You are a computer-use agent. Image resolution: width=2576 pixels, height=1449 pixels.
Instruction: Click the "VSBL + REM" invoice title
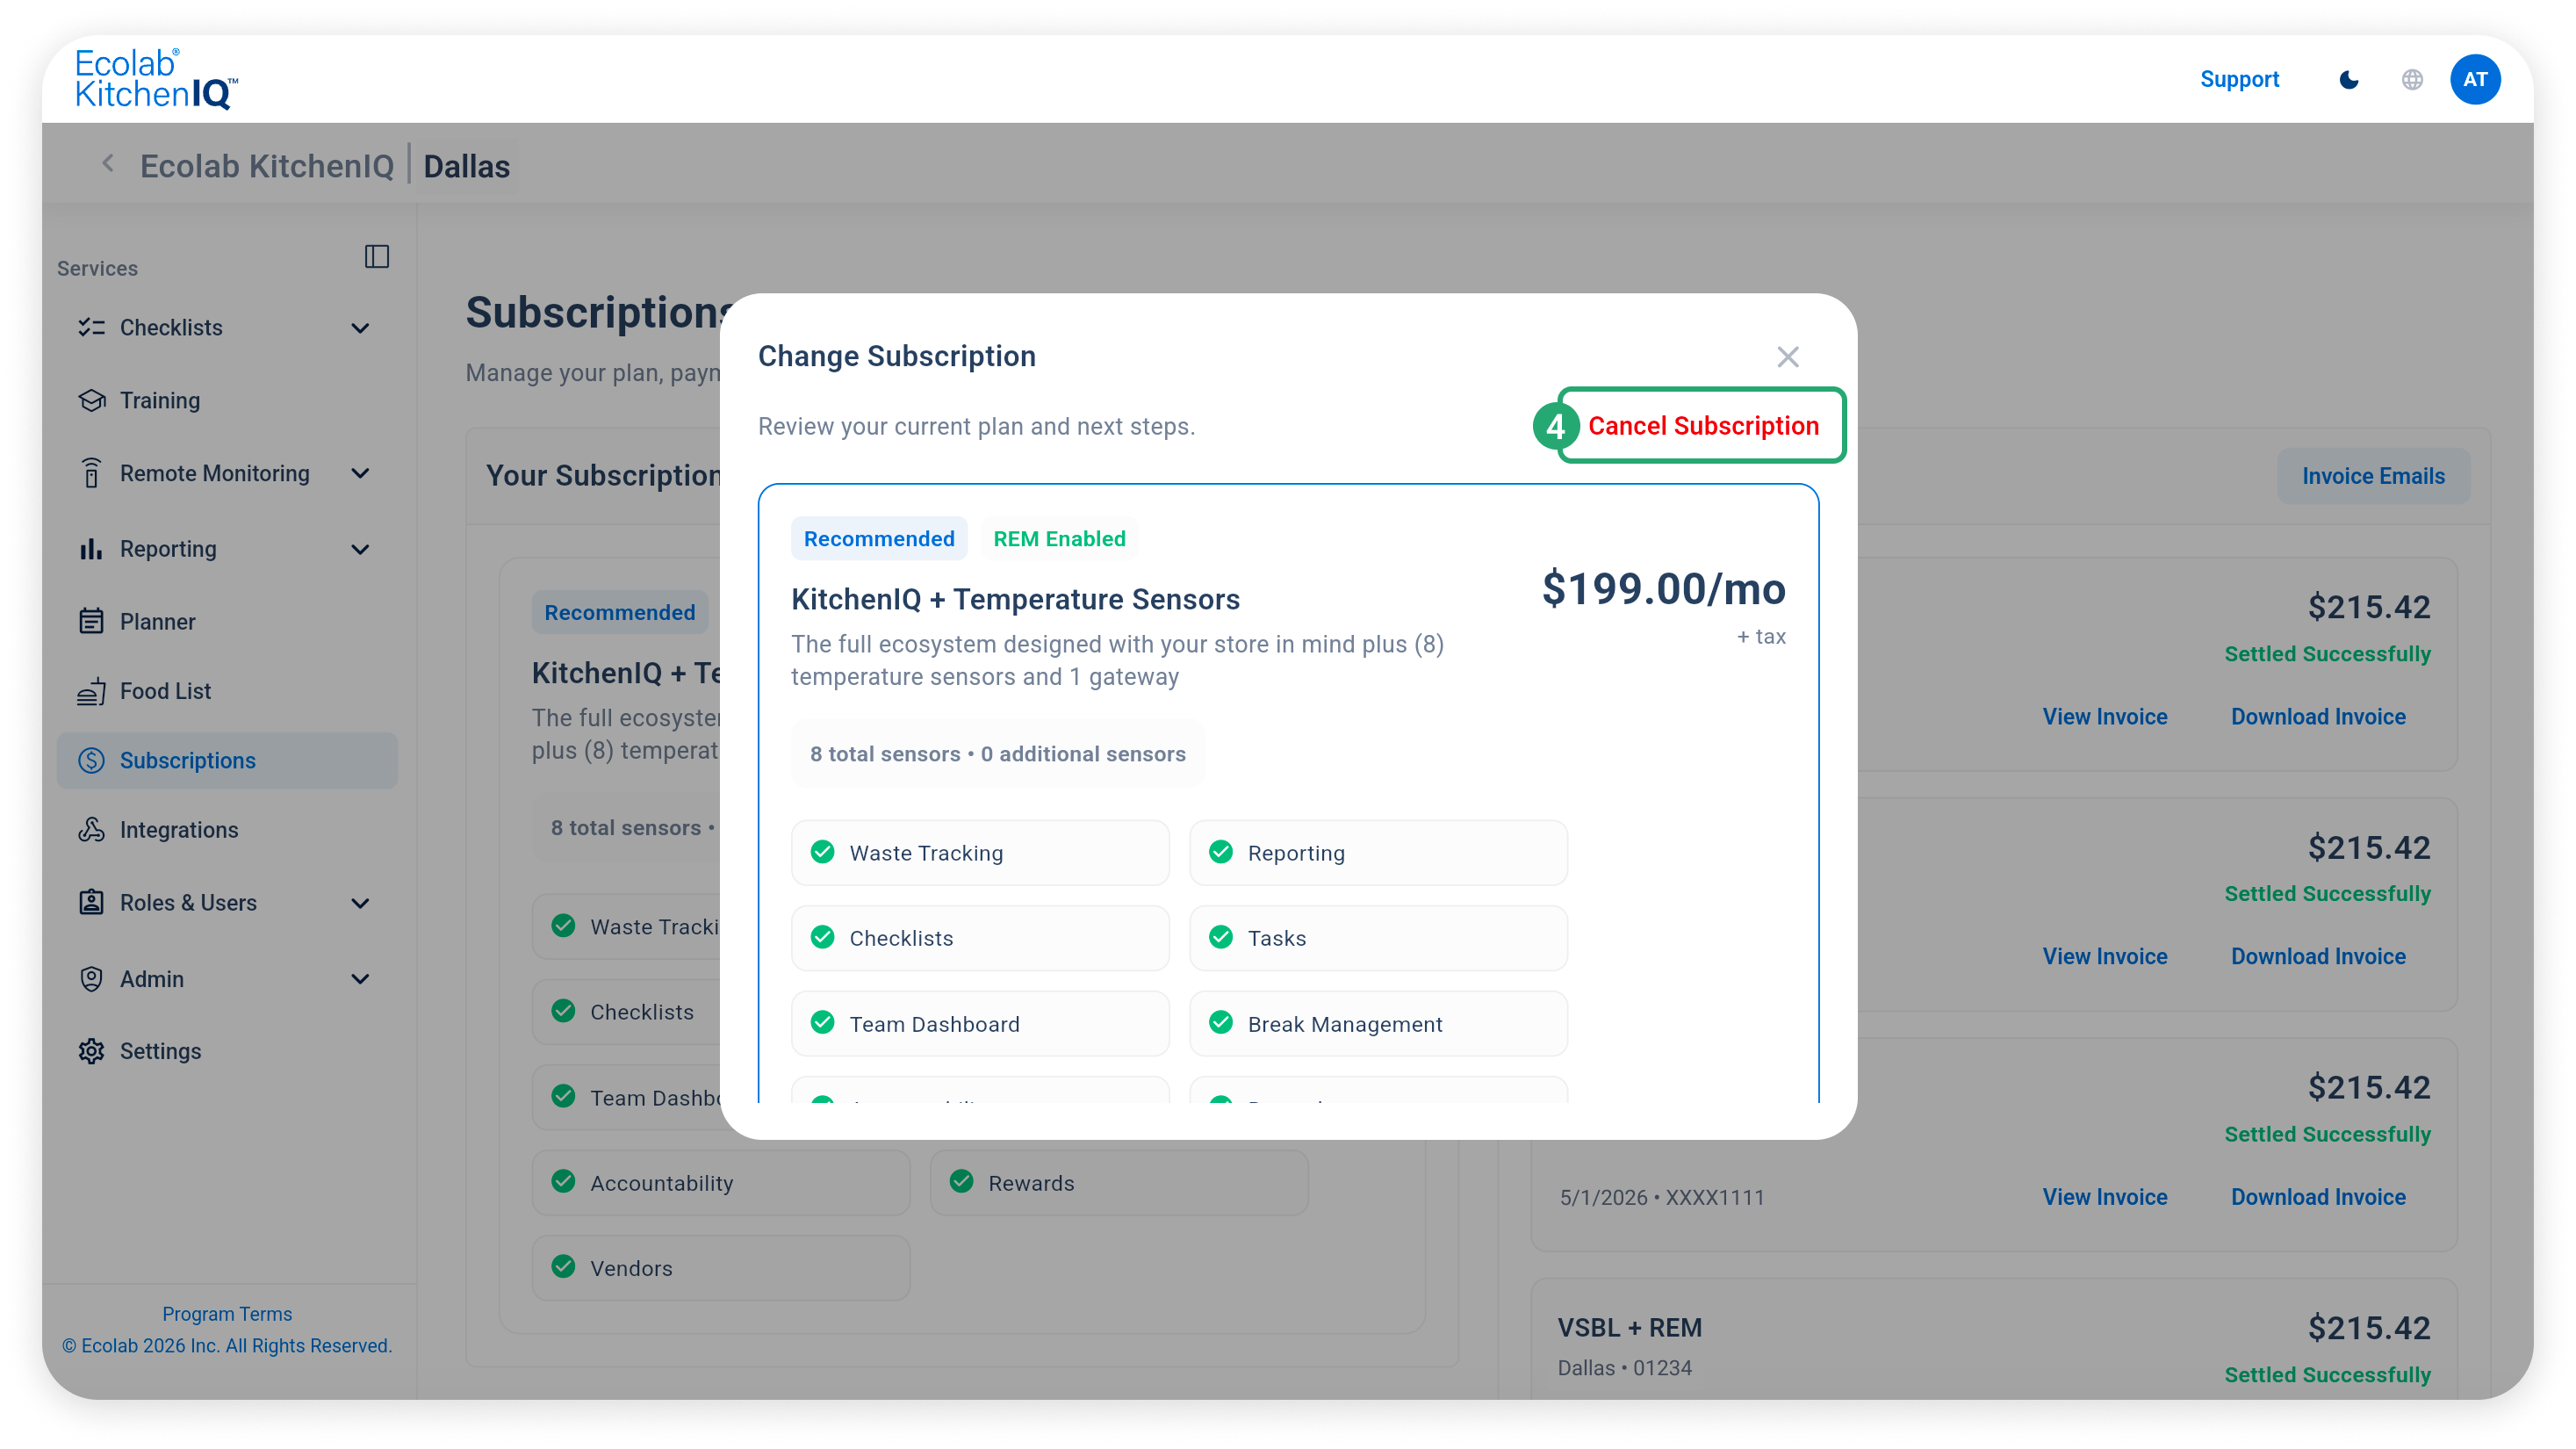point(1629,1328)
